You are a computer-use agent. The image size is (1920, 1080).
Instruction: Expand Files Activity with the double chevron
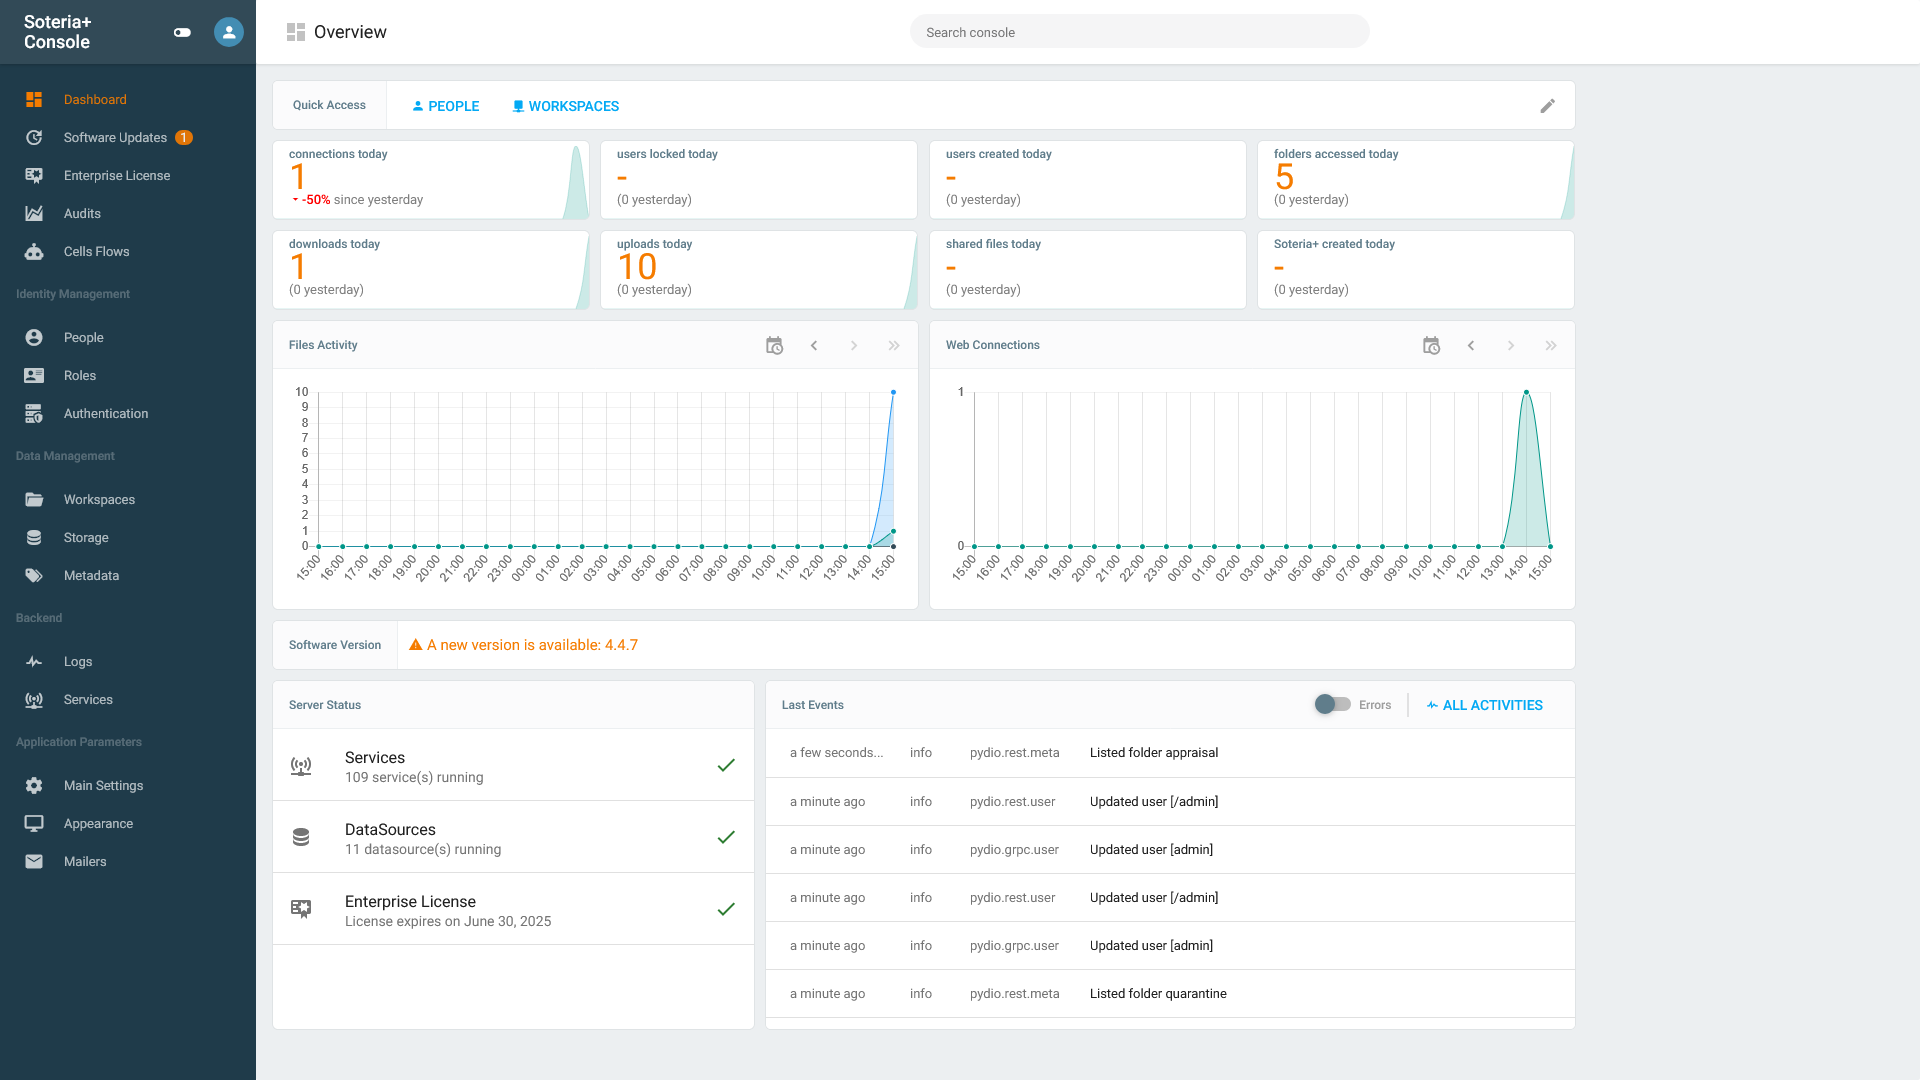pos(894,345)
